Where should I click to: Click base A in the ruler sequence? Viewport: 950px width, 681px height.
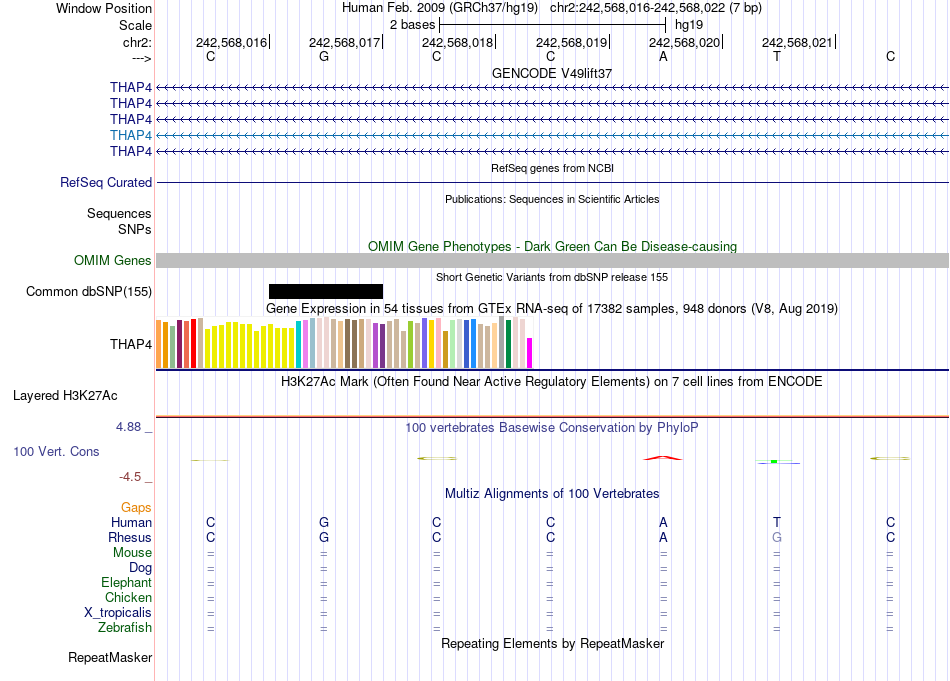[663, 56]
